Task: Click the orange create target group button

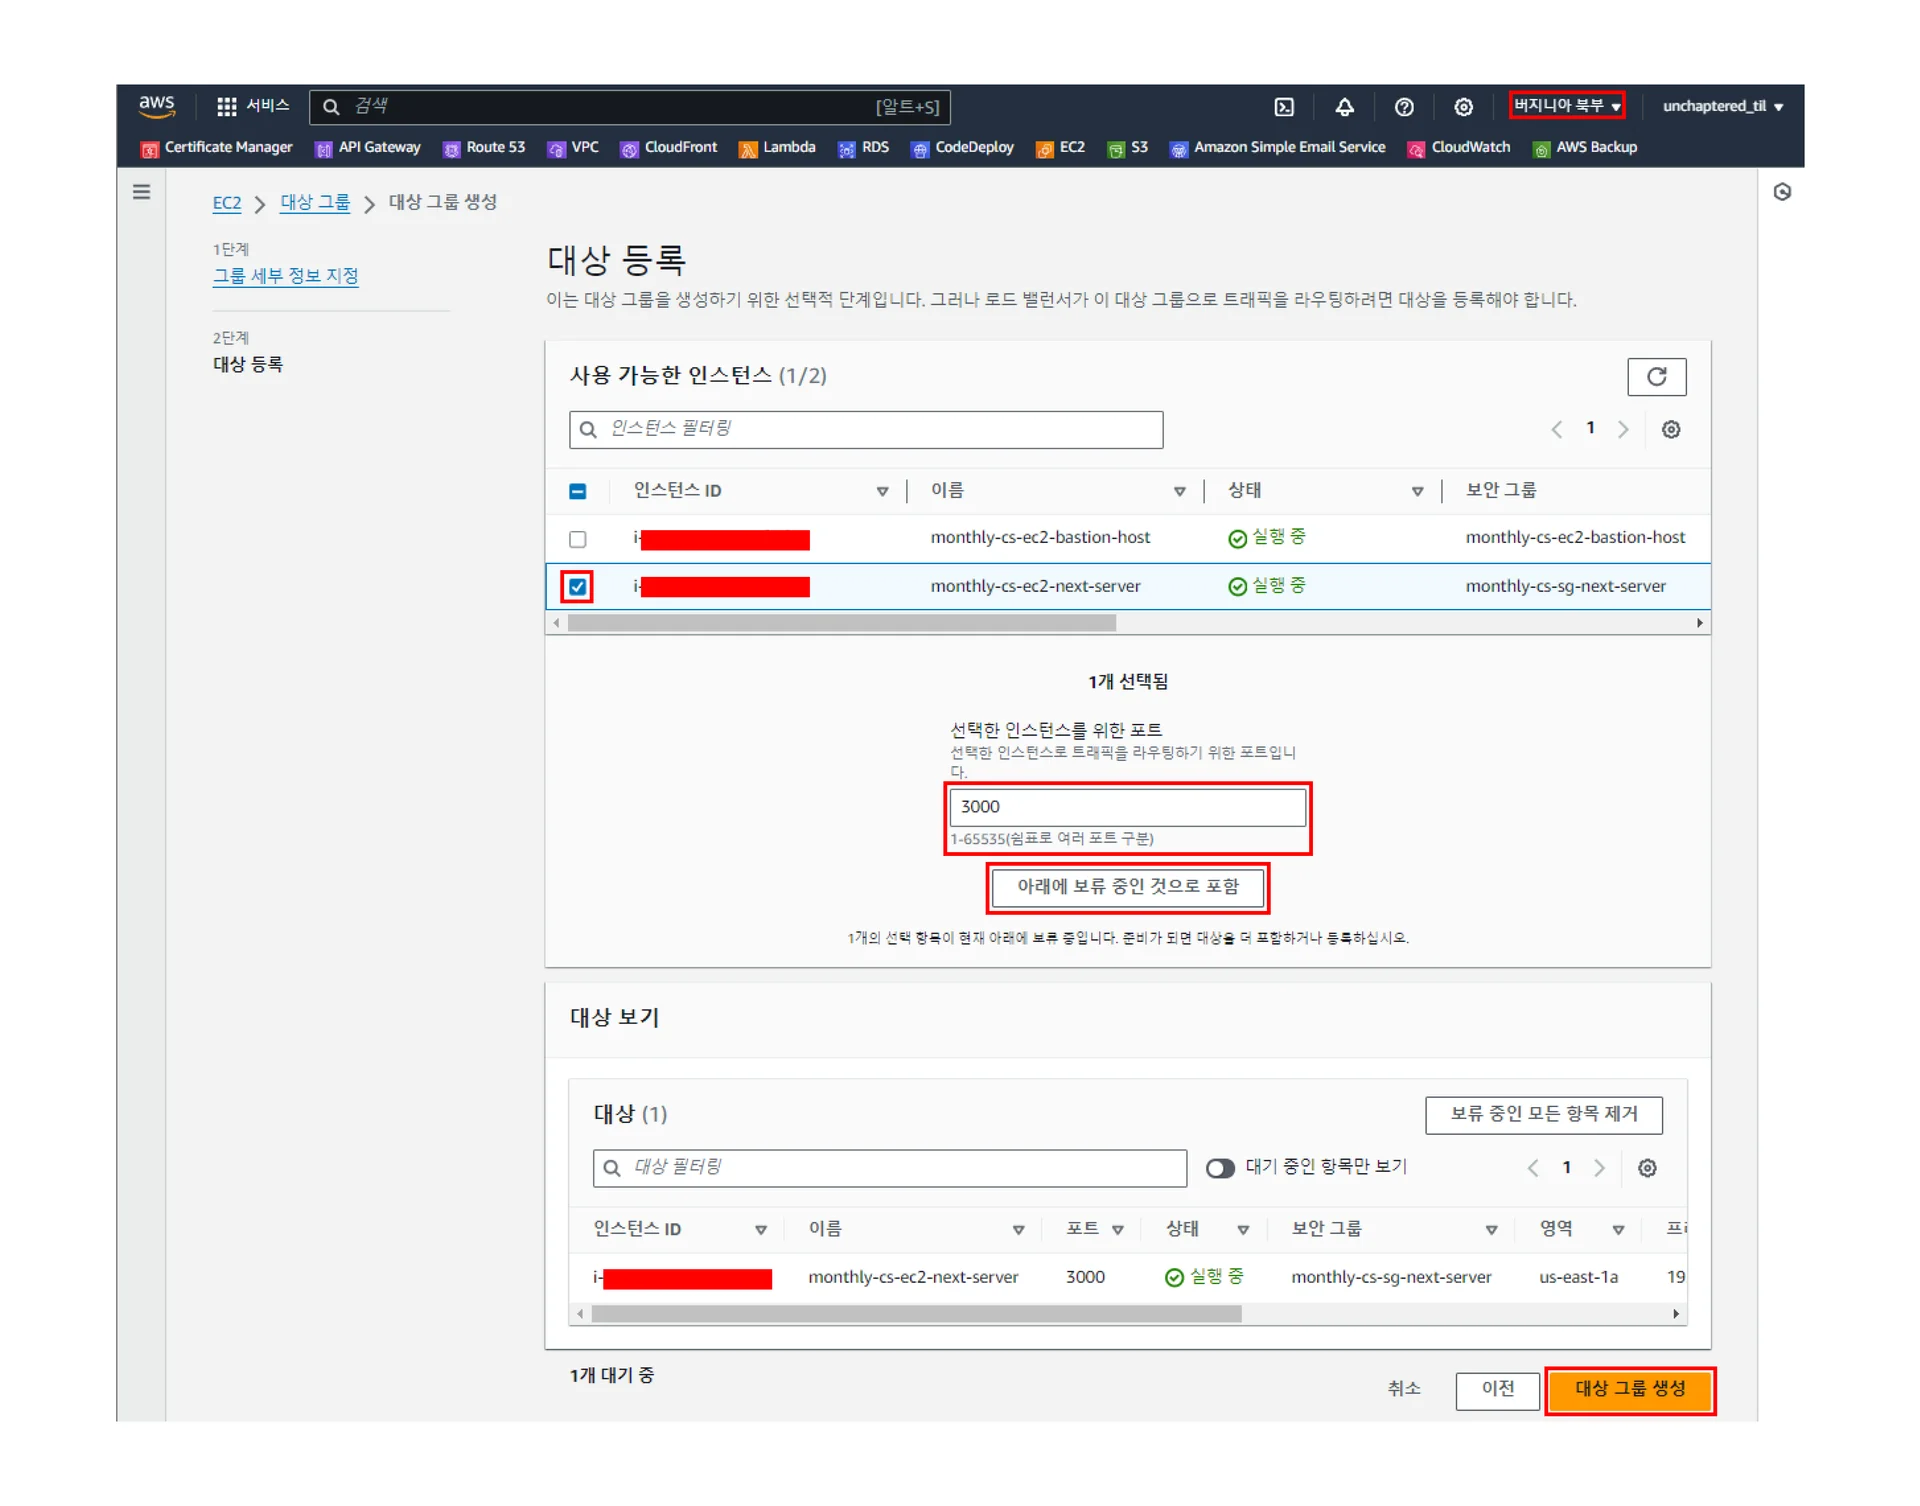Action: 1629,1389
